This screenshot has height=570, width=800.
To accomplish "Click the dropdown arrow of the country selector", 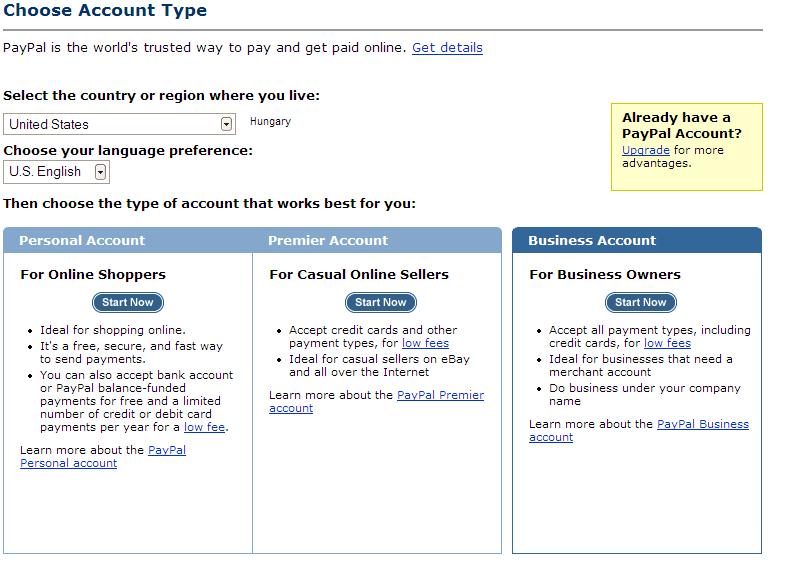I will tap(227, 124).
